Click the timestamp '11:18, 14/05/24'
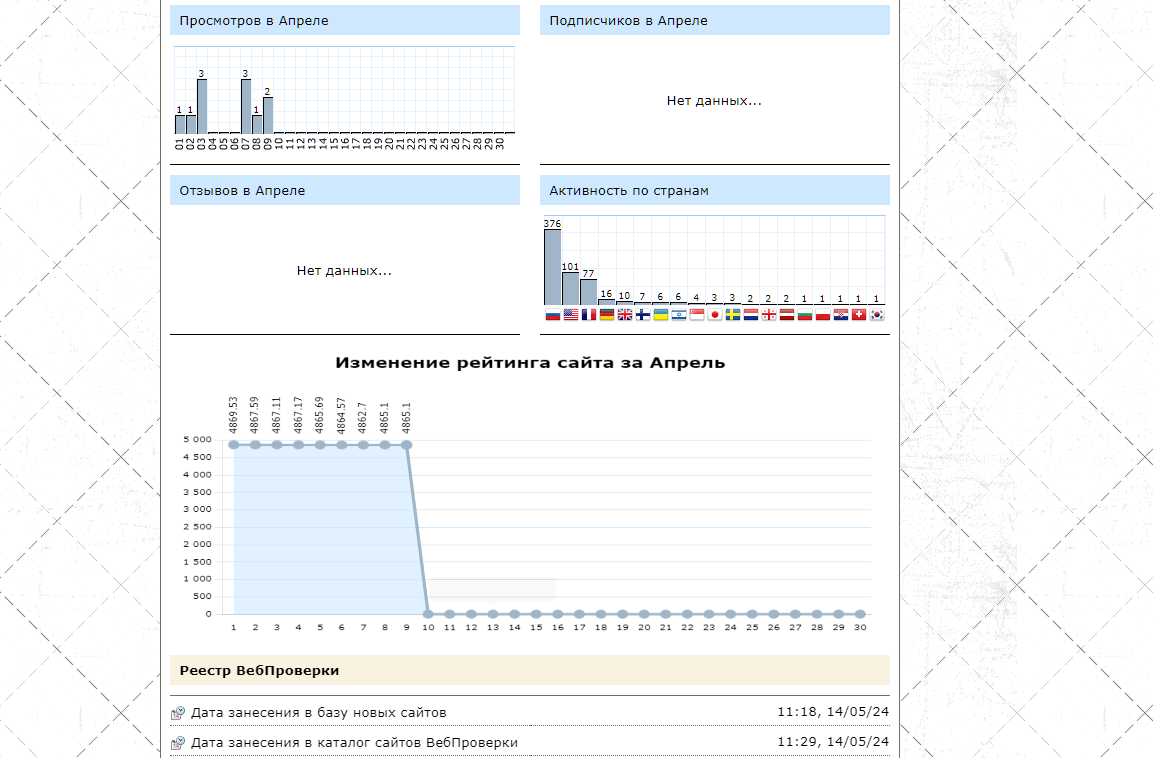 833,712
